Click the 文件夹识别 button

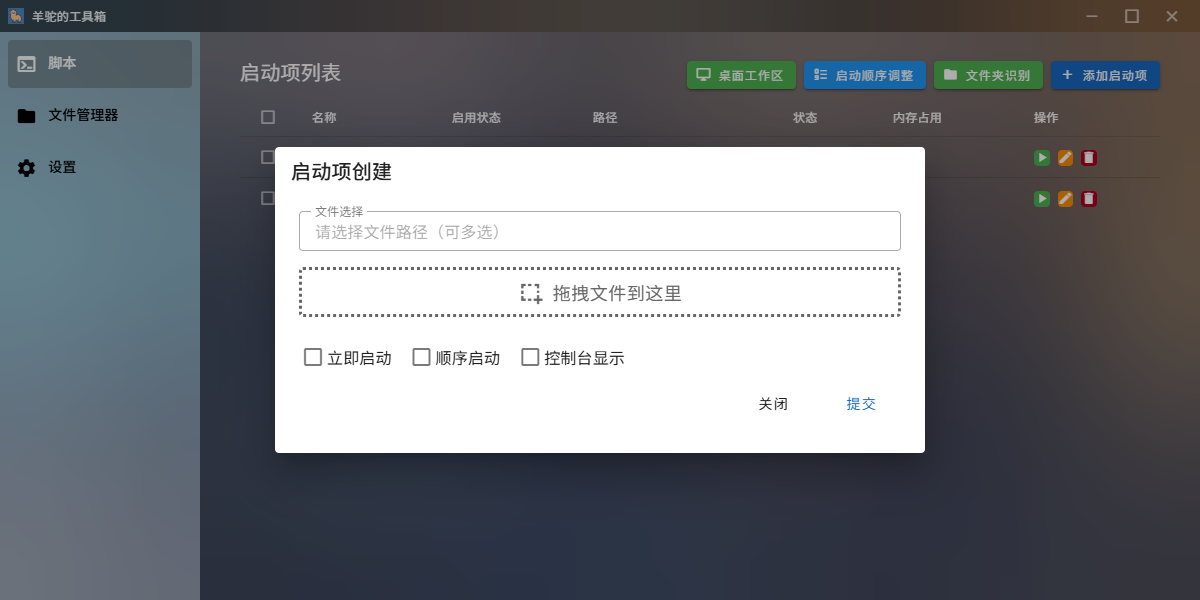[x=988, y=75]
